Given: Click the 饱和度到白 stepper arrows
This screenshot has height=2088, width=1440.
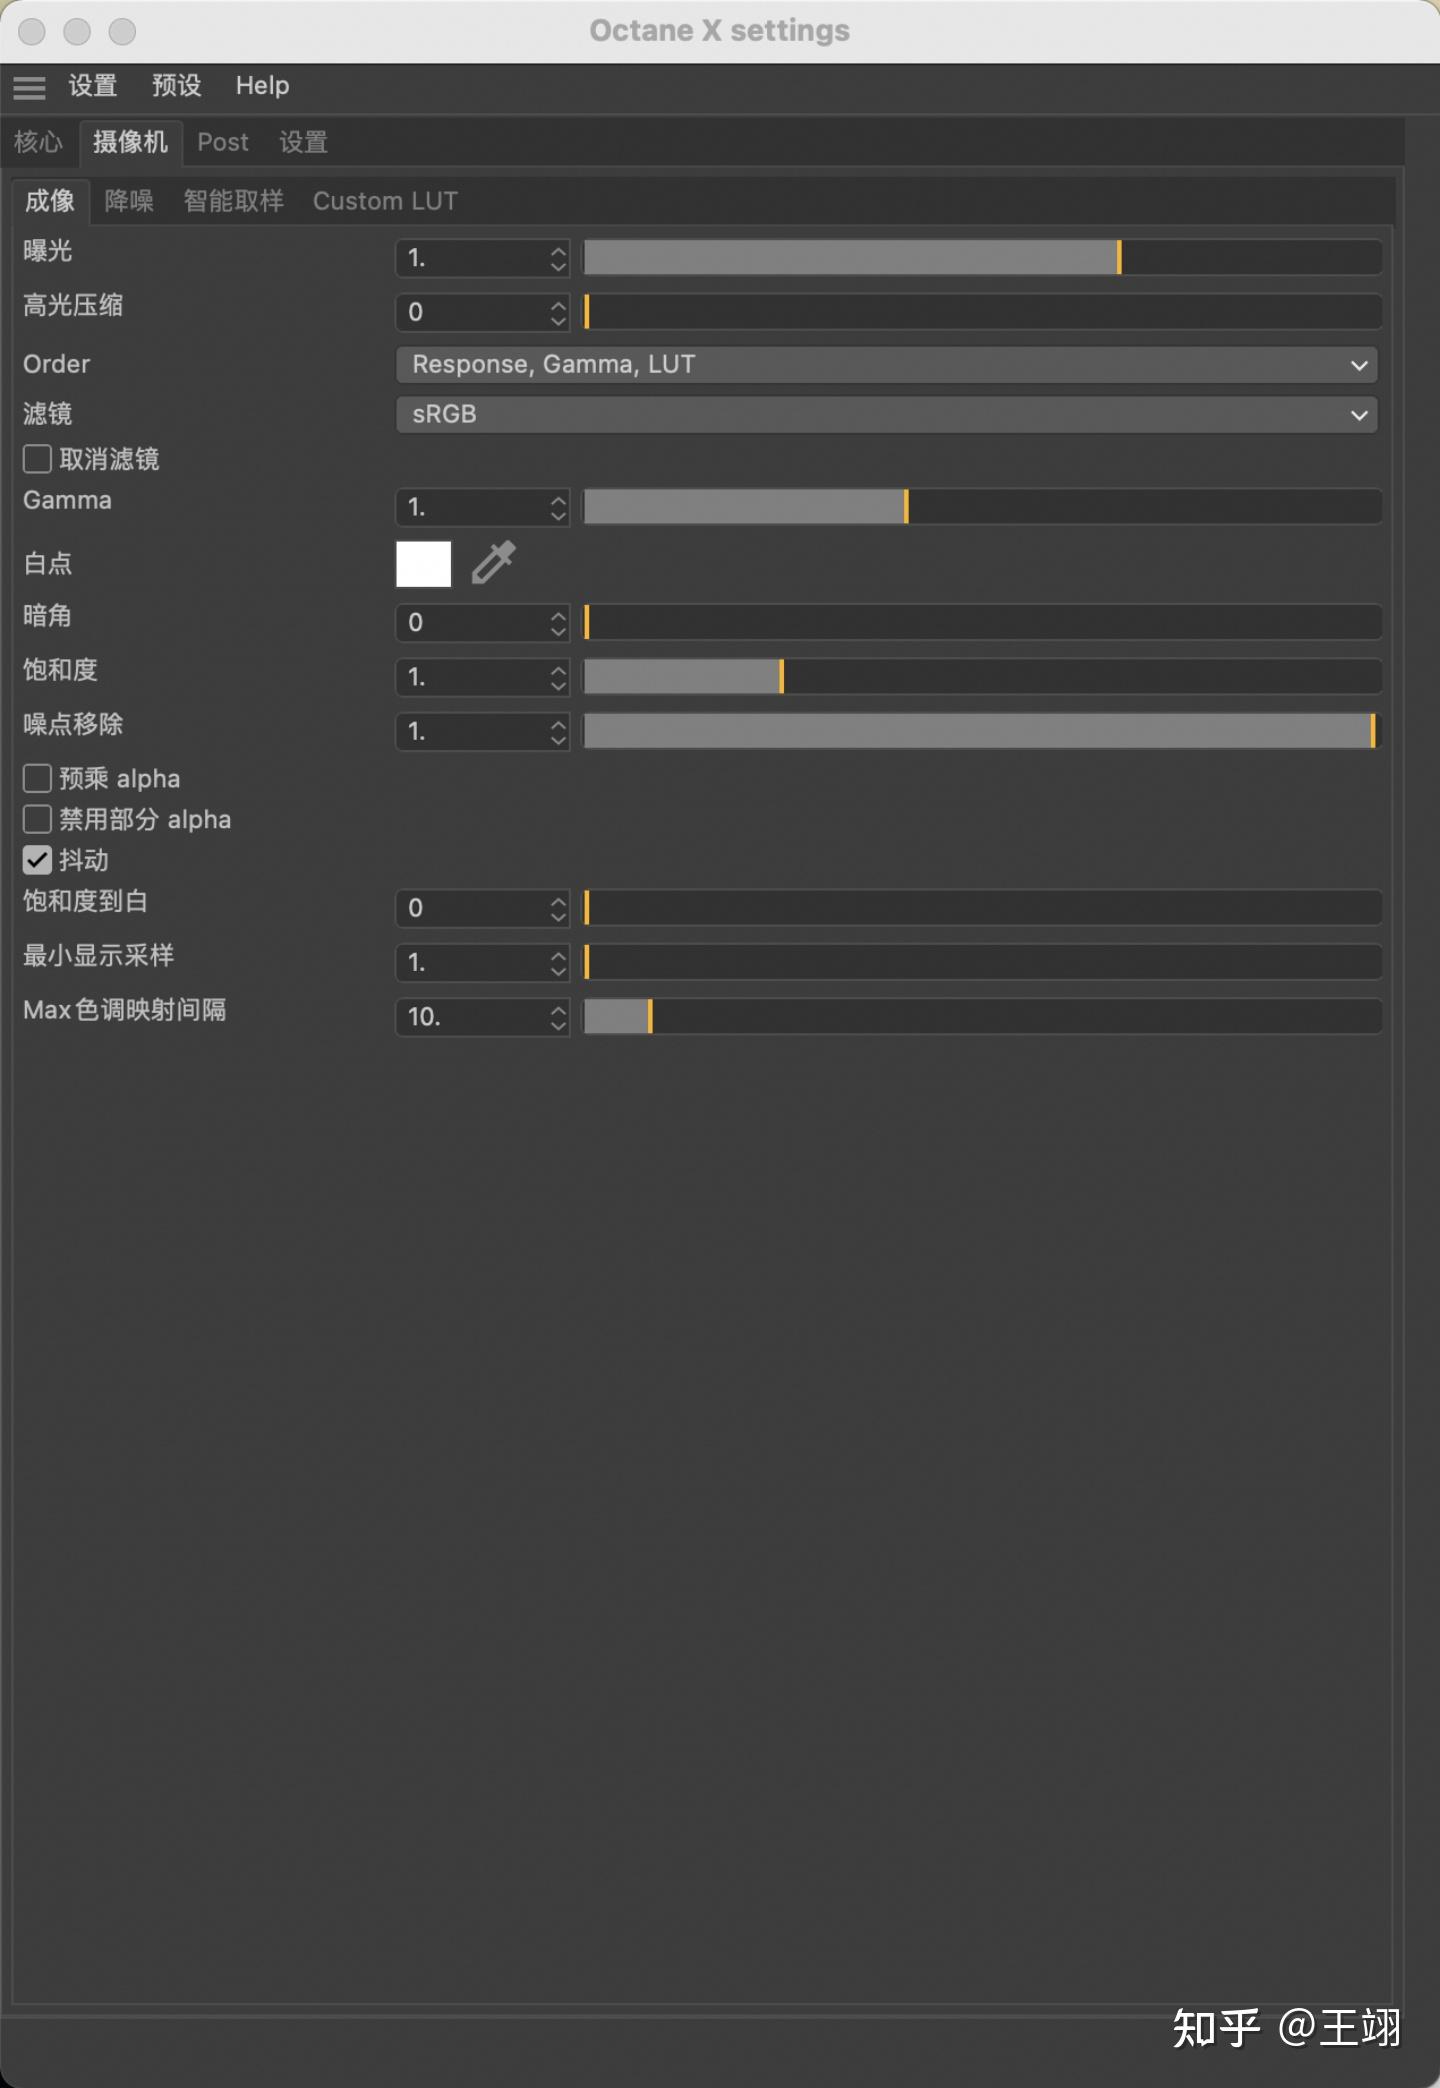Looking at the screenshot, I should pos(558,908).
